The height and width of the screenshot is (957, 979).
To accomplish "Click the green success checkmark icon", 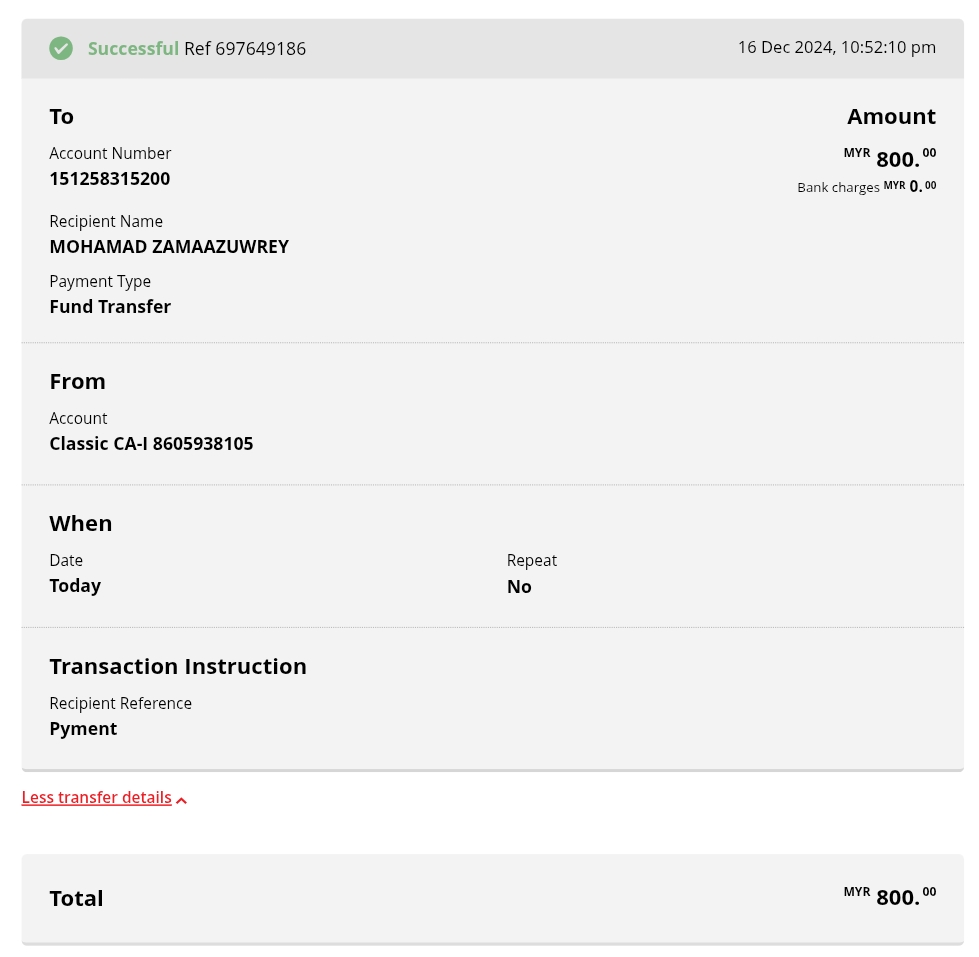I will tap(61, 48).
